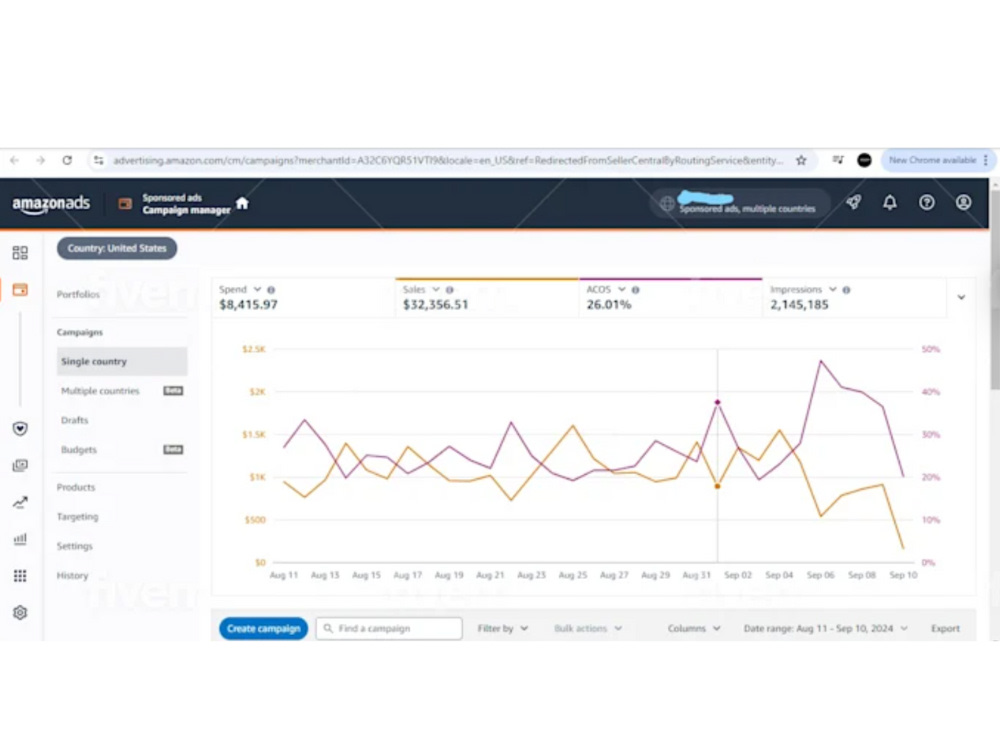1000x750 pixels.
Task: Click Create campaign button
Action: point(263,628)
